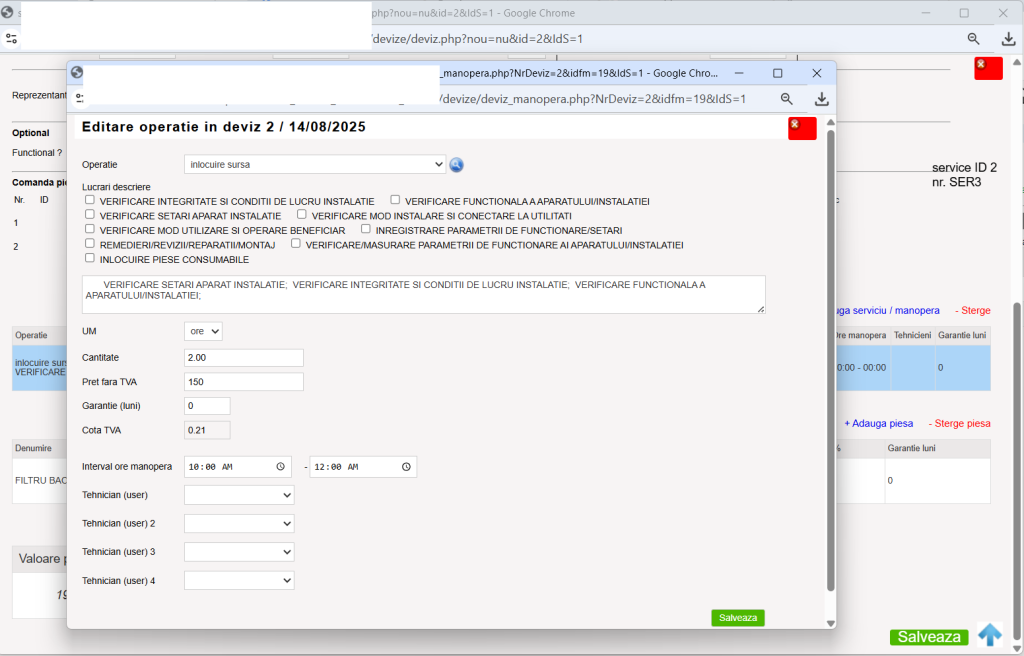
Task: Enable REMEDIERI/REVIZII/REPARATII/MONTAJ checkbox
Action: (x=89, y=243)
